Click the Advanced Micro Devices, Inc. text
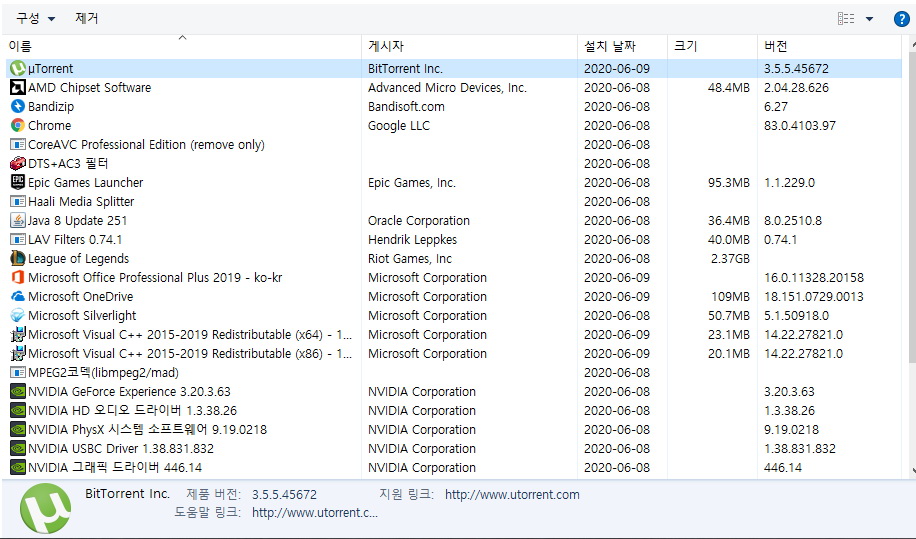 click(447, 88)
